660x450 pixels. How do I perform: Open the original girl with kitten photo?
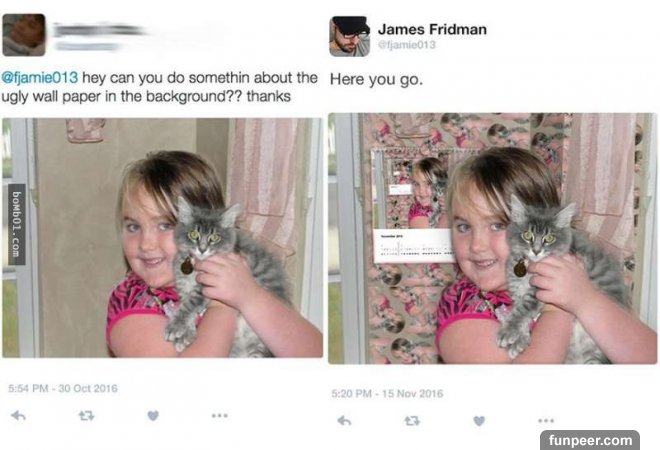[162, 238]
